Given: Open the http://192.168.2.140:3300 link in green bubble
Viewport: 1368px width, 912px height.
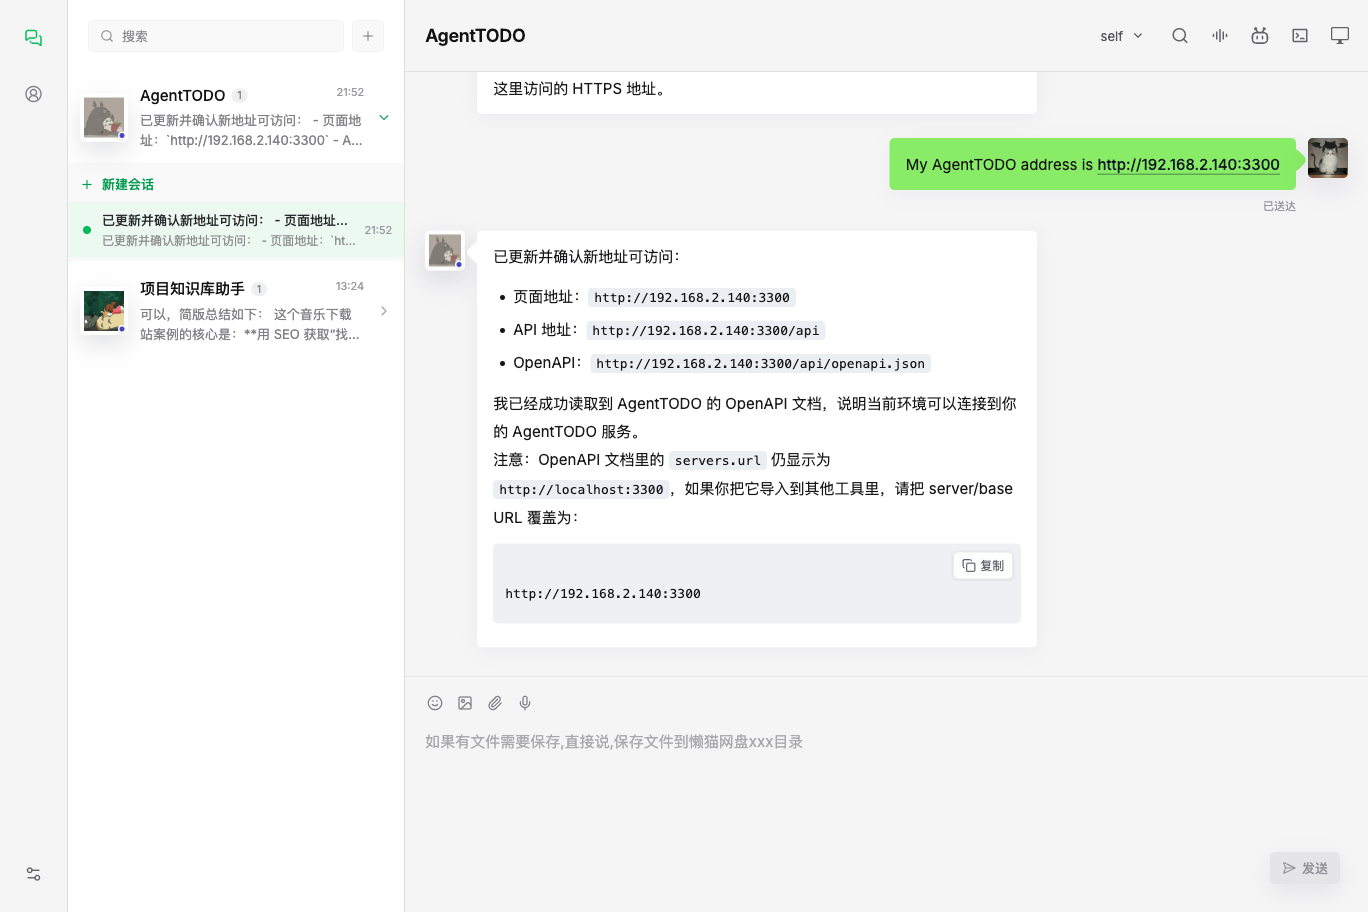Looking at the screenshot, I should tap(1188, 165).
